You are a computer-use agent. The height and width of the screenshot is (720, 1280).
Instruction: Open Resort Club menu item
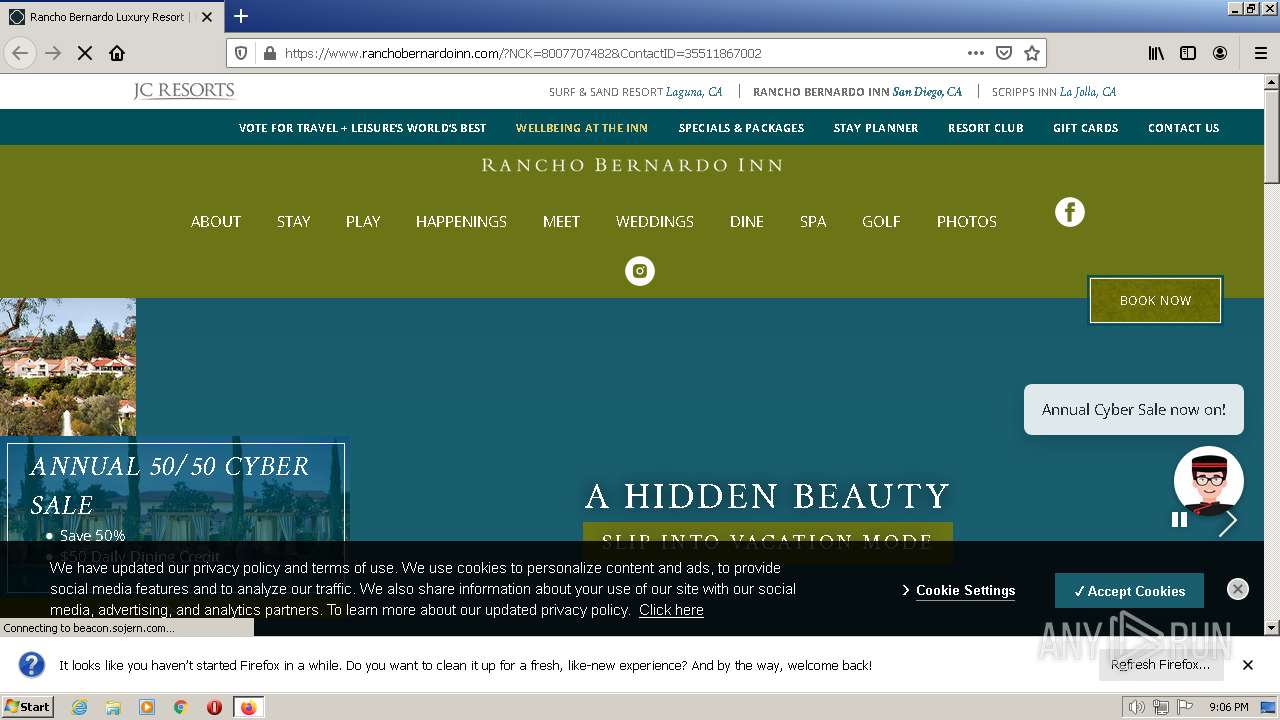[986, 128]
